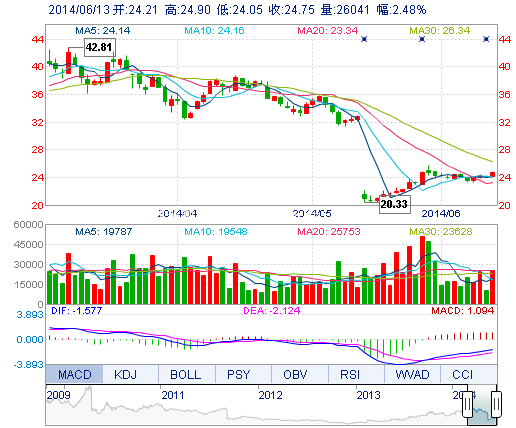The height and width of the screenshot is (428, 516).
Task: Show the PSY indicator
Action: pos(239,374)
